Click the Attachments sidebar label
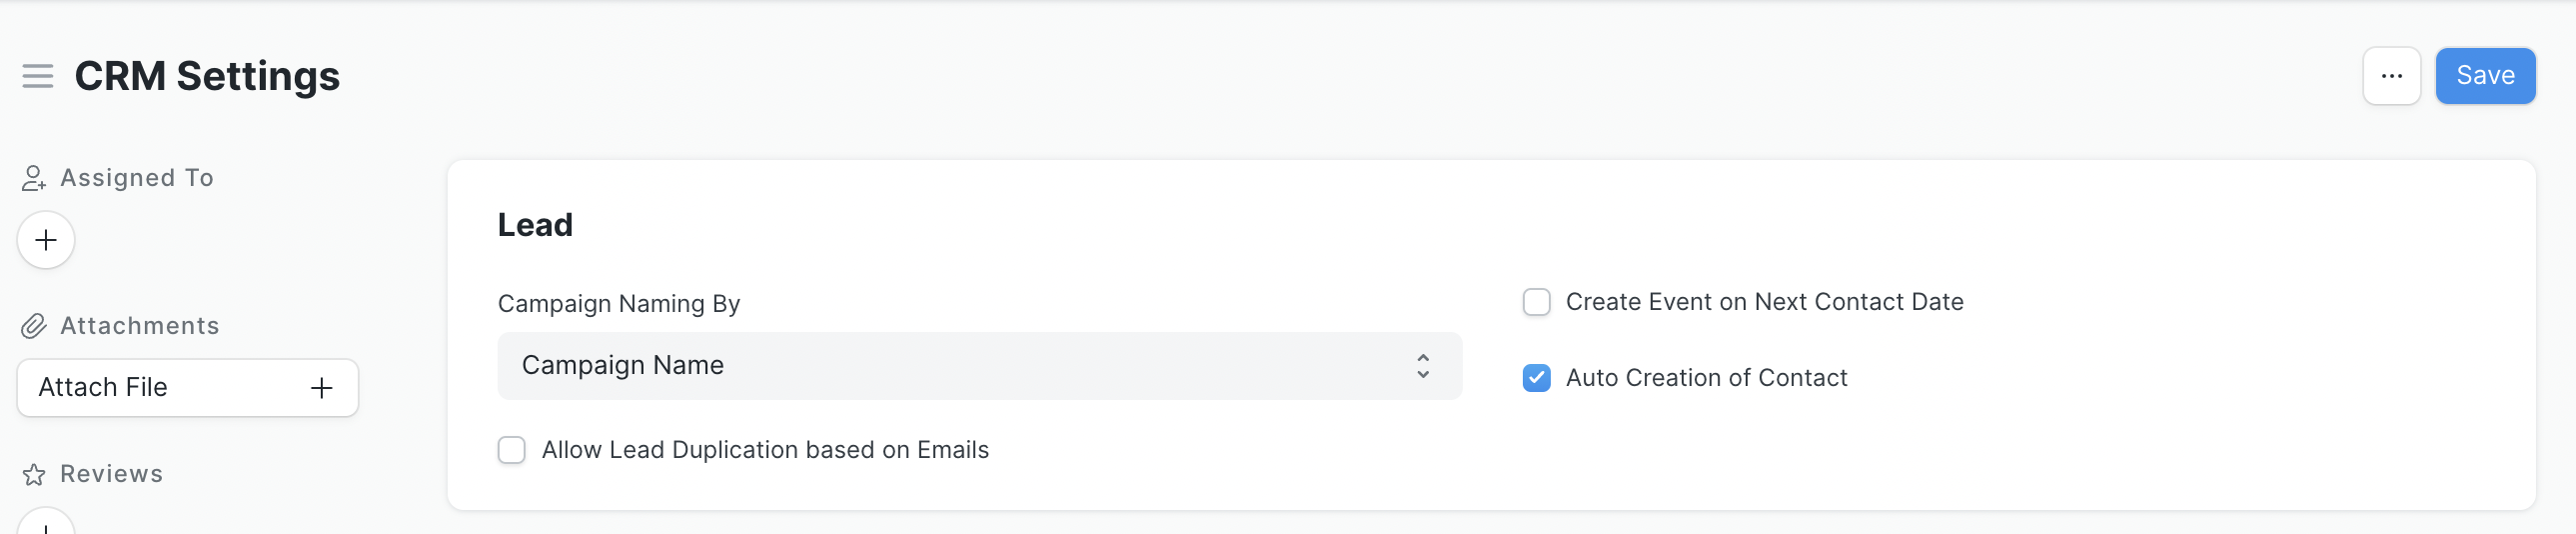2576x534 pixels. 140,326
